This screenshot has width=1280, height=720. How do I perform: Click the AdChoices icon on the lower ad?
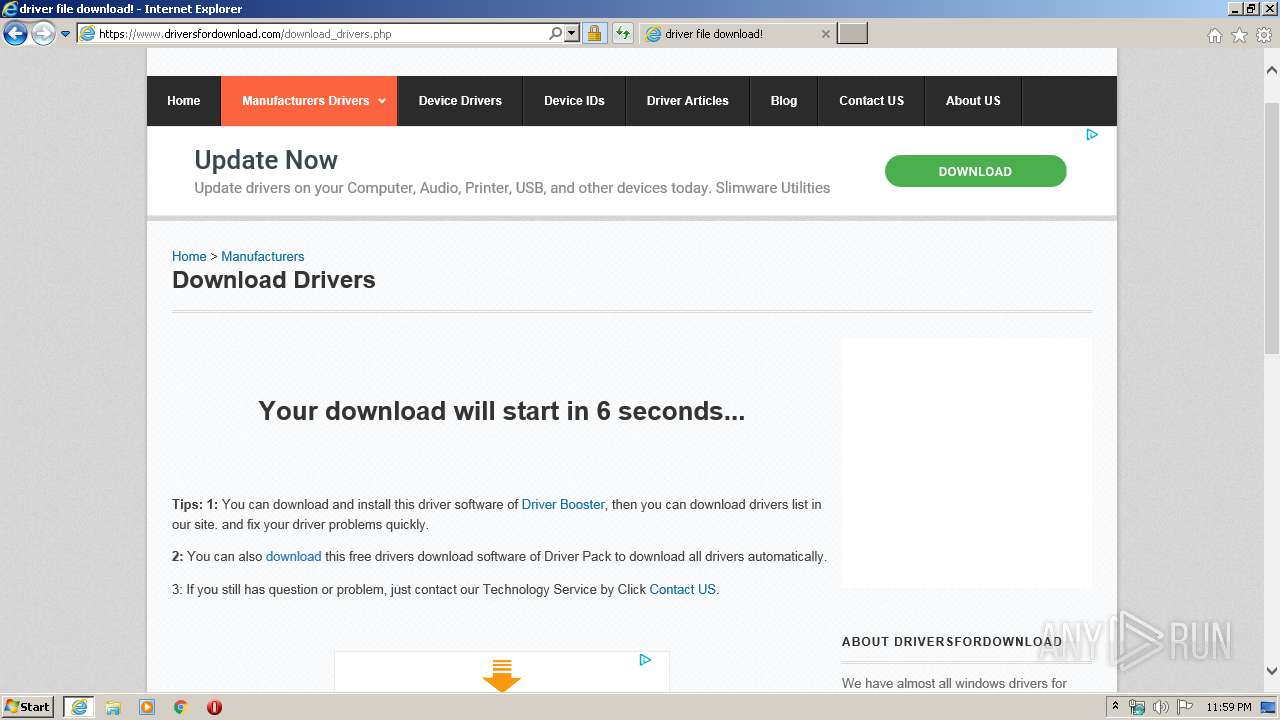pyautogui.click(x=645, y=659)
